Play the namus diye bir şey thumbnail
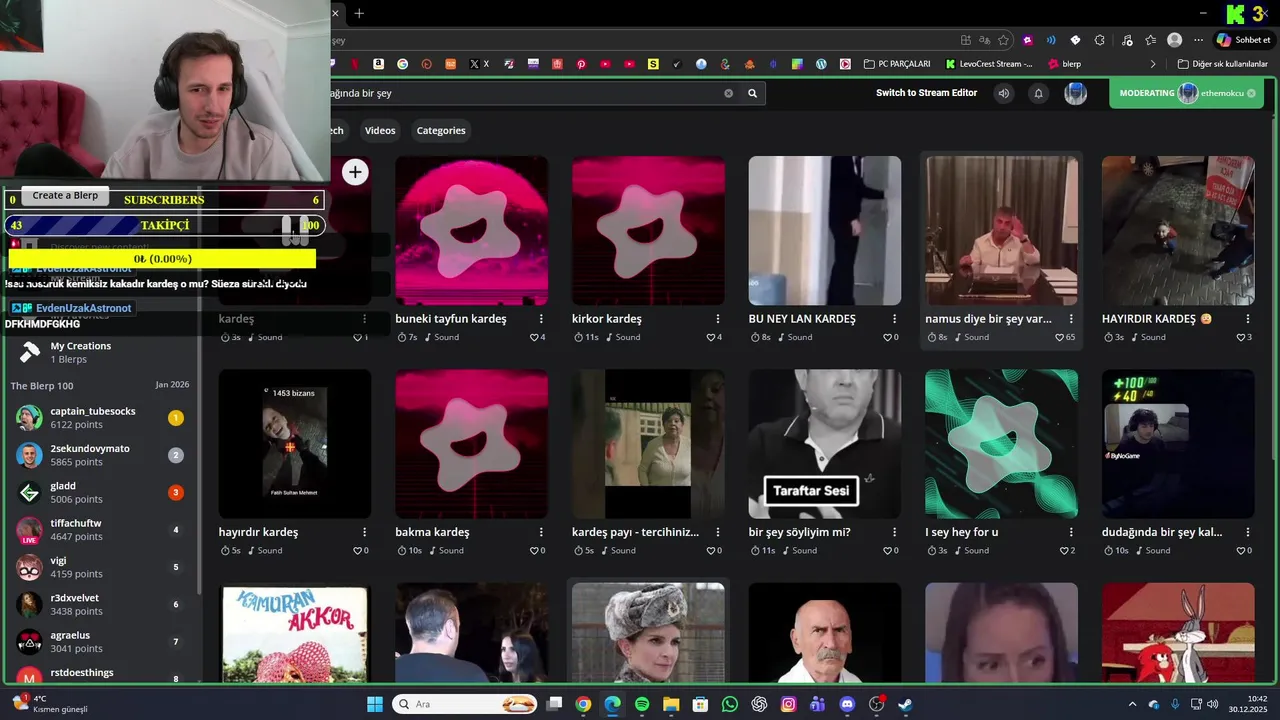This screenshot has width=1280, height=720. (1001, 231)
